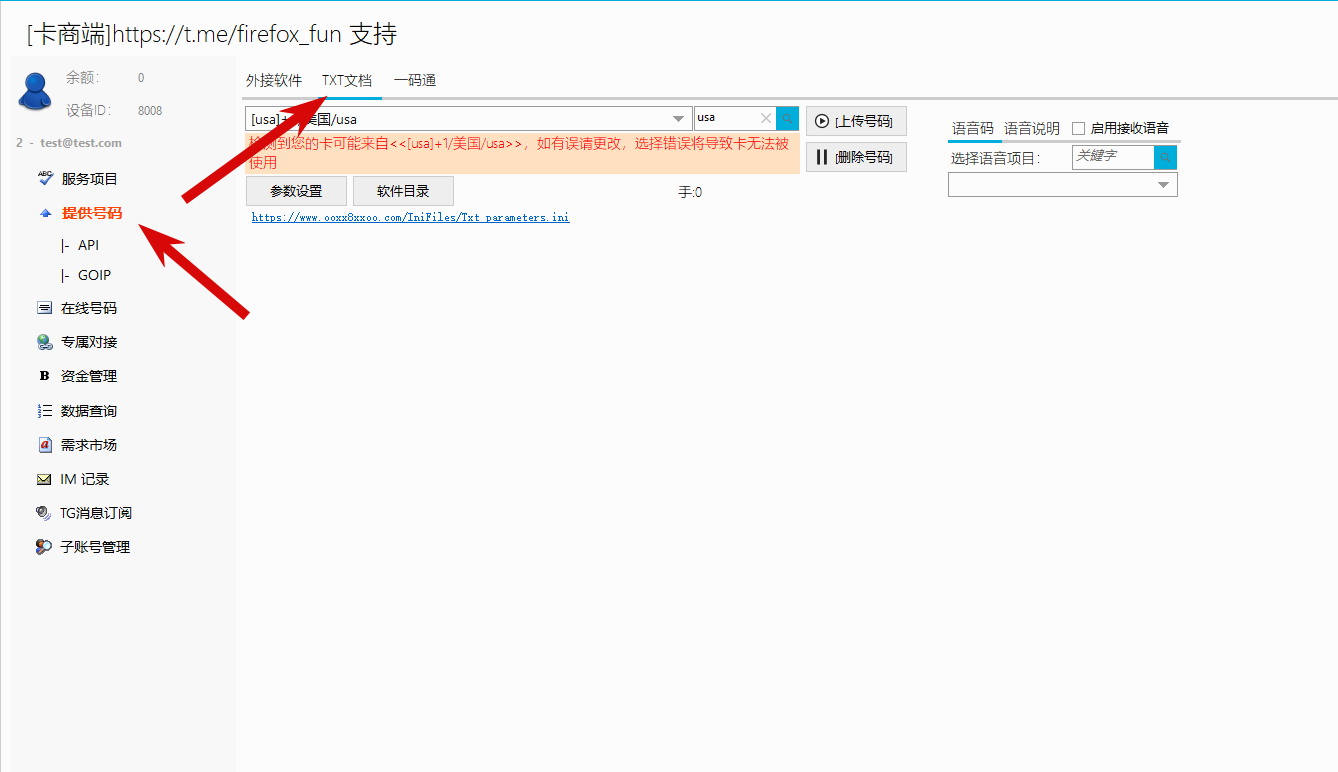Click the 服务项目 sidebar icon

(x=44, y=178)
